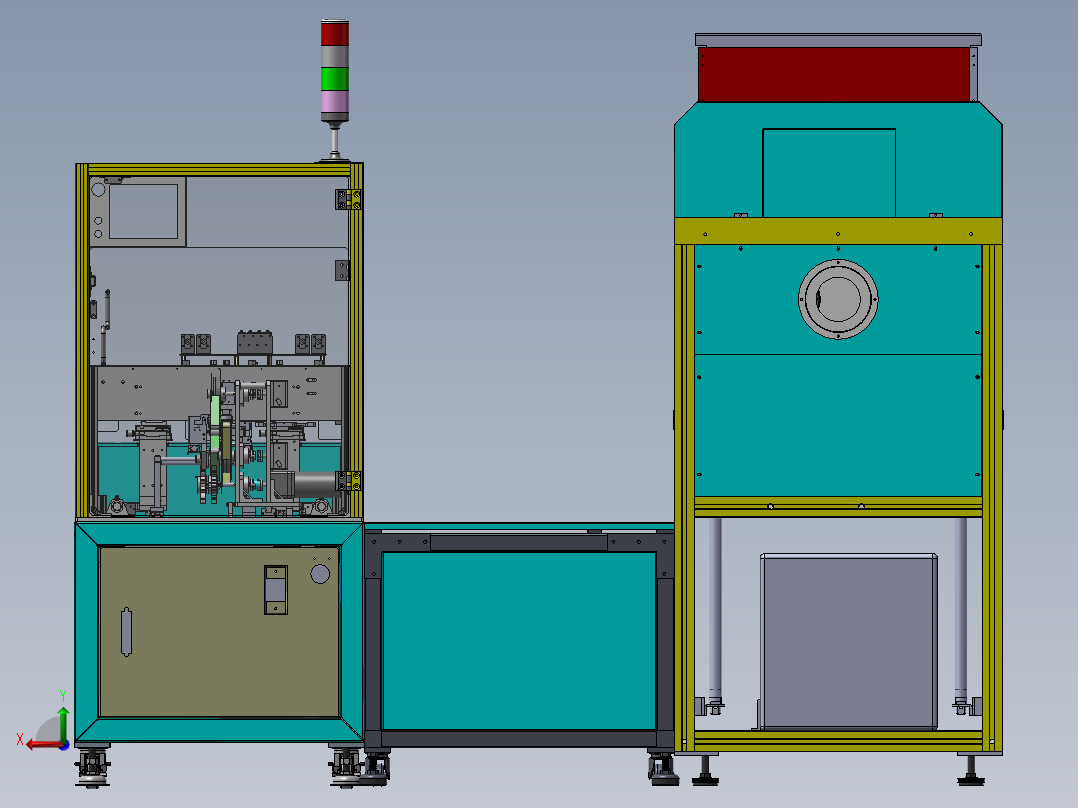Select the red segment of the signal tower light
This screenshot has width=1078, height=808.
pyautogui.click(x=335, y=33)
